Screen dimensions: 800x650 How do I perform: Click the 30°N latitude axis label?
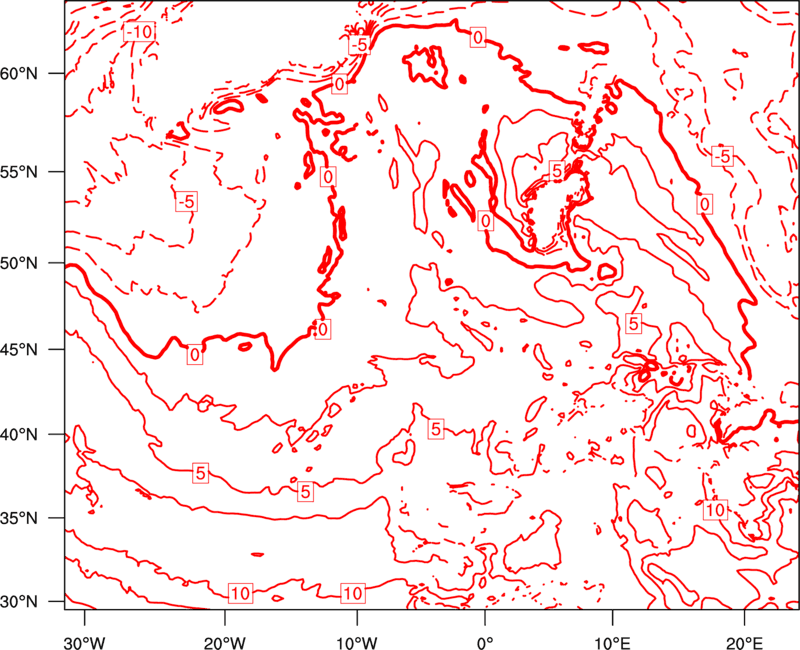(19, 602)
